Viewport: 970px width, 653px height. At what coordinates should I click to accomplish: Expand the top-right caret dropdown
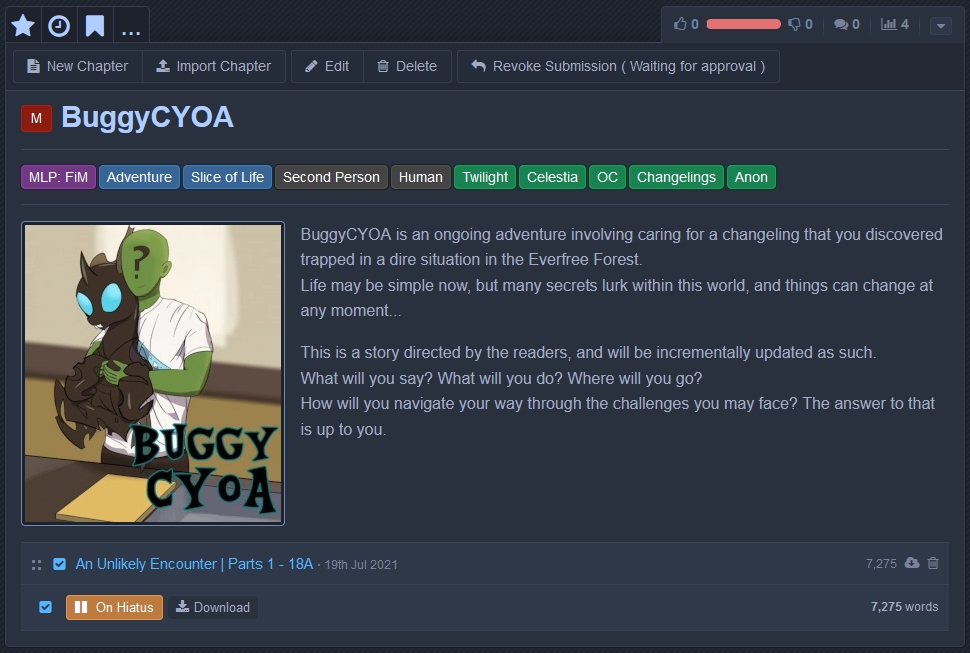pos(940,26)
